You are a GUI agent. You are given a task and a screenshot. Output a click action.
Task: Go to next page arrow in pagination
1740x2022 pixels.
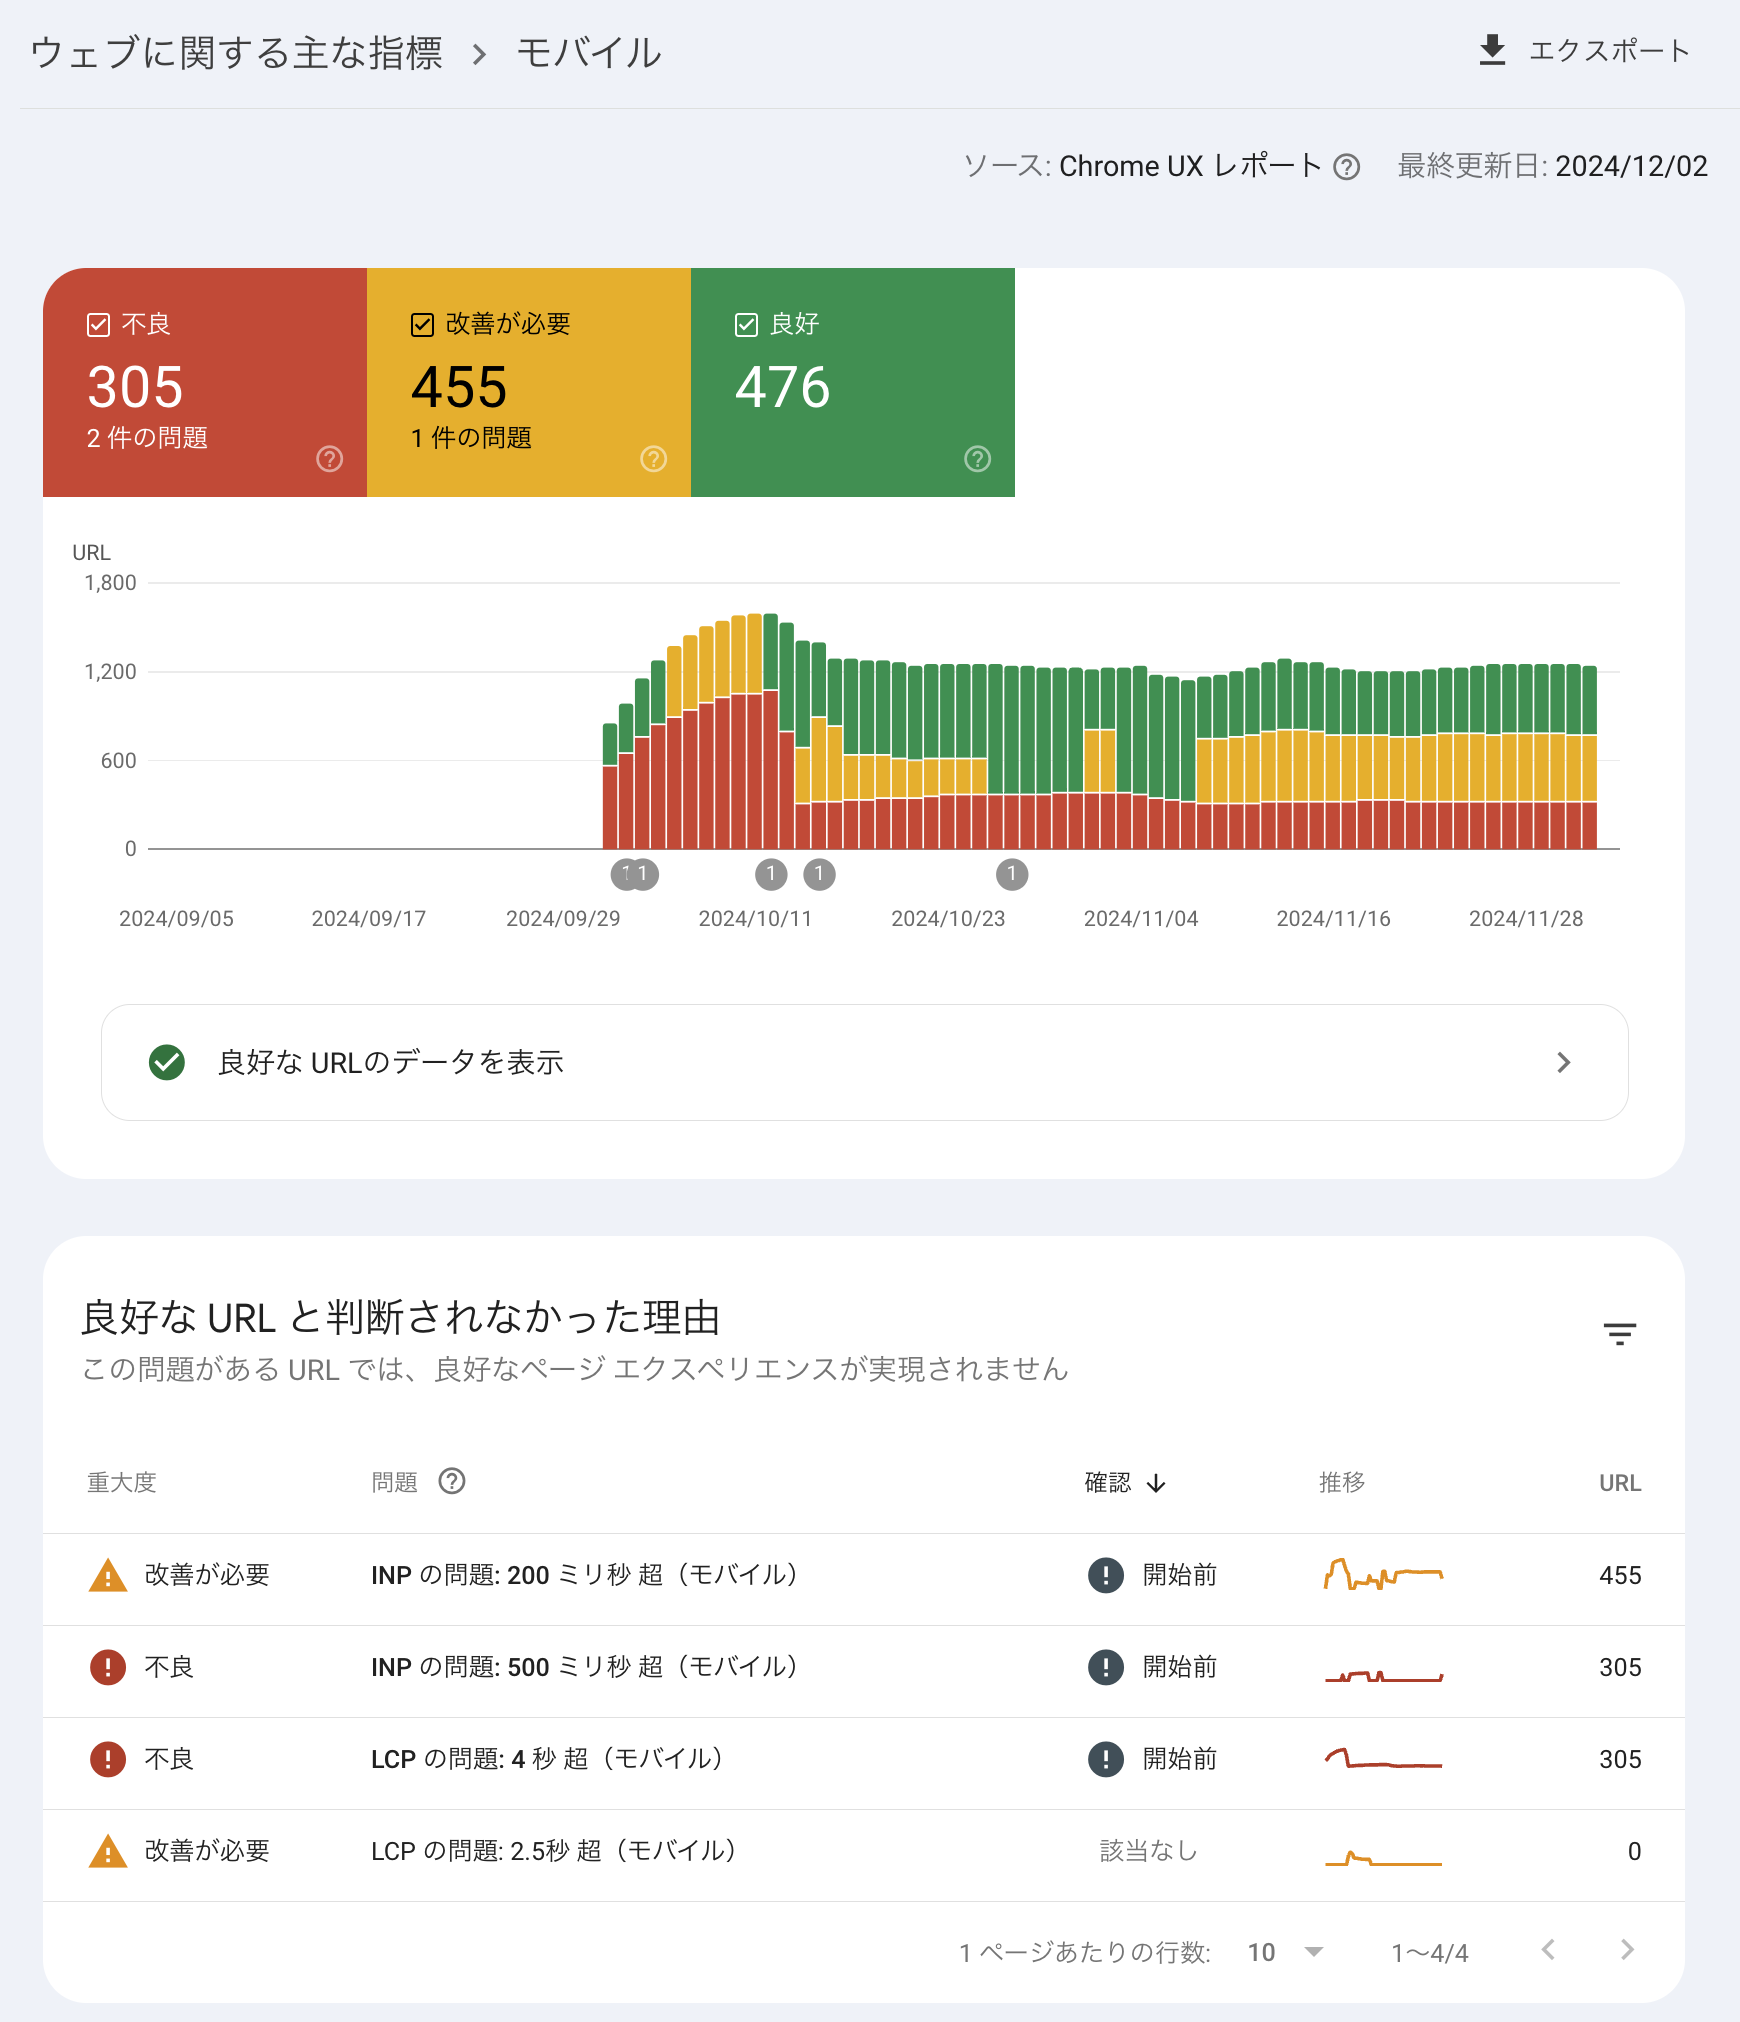click(x=1627, y=1949)
